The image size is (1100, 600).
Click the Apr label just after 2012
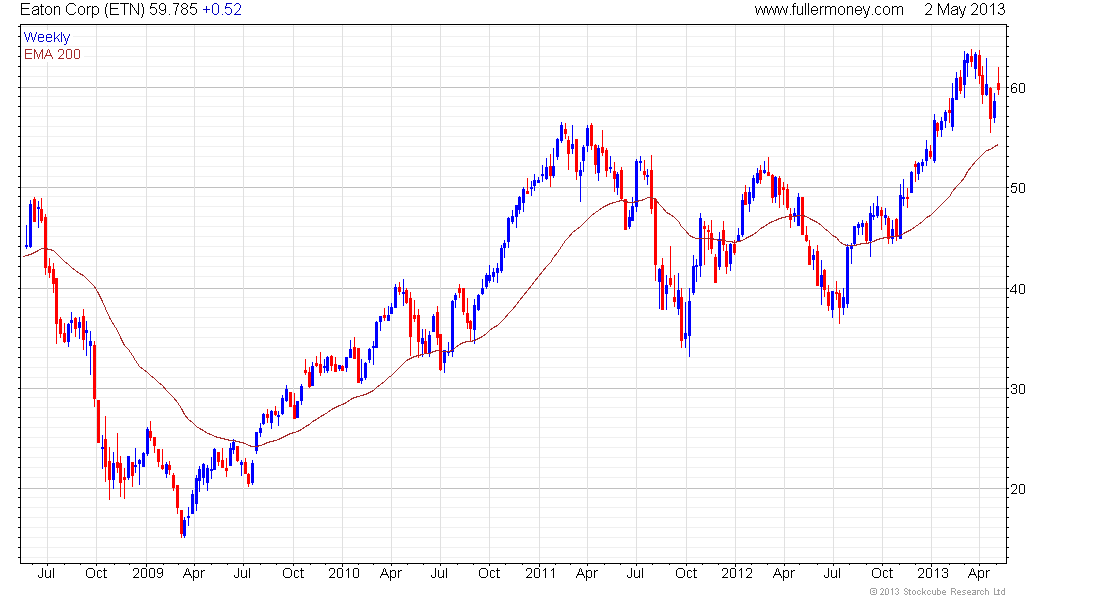tap(784, 573)
